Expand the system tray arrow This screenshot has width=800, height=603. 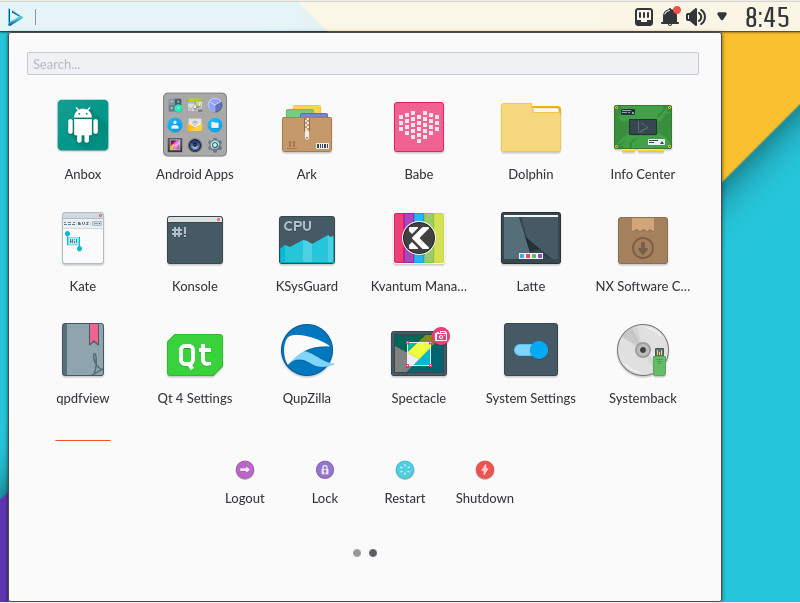(722, 16)
